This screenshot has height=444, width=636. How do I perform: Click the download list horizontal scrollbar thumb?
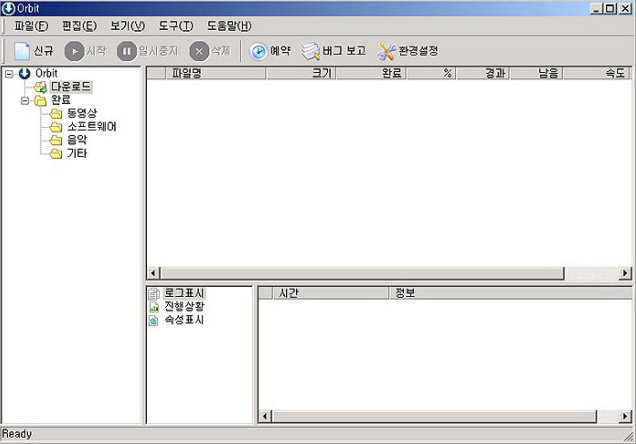[362, 273]
